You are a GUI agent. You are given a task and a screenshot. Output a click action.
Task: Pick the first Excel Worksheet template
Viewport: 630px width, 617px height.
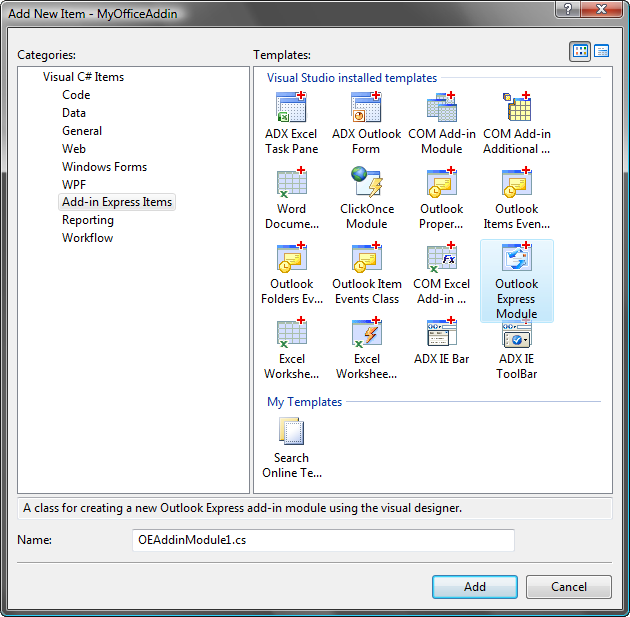[291, 349]
